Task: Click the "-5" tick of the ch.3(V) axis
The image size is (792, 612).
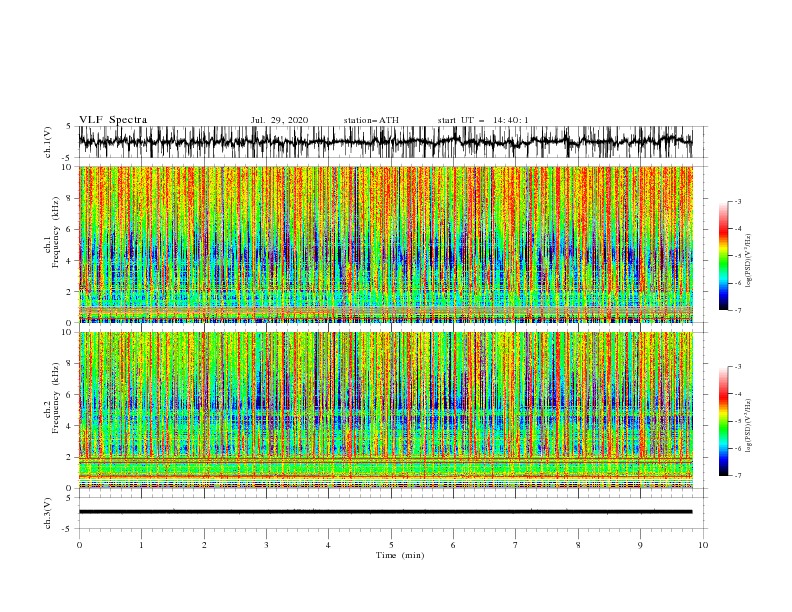Action: click(x=68, y=529)
